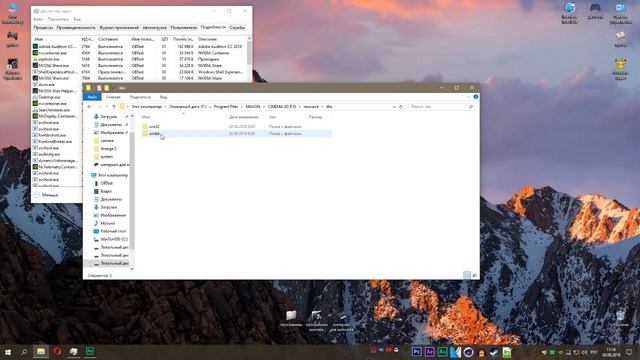The image size is (640, 360).
Task: Open Task Manager 'Файл' menu
Action: tap(38, 19)
